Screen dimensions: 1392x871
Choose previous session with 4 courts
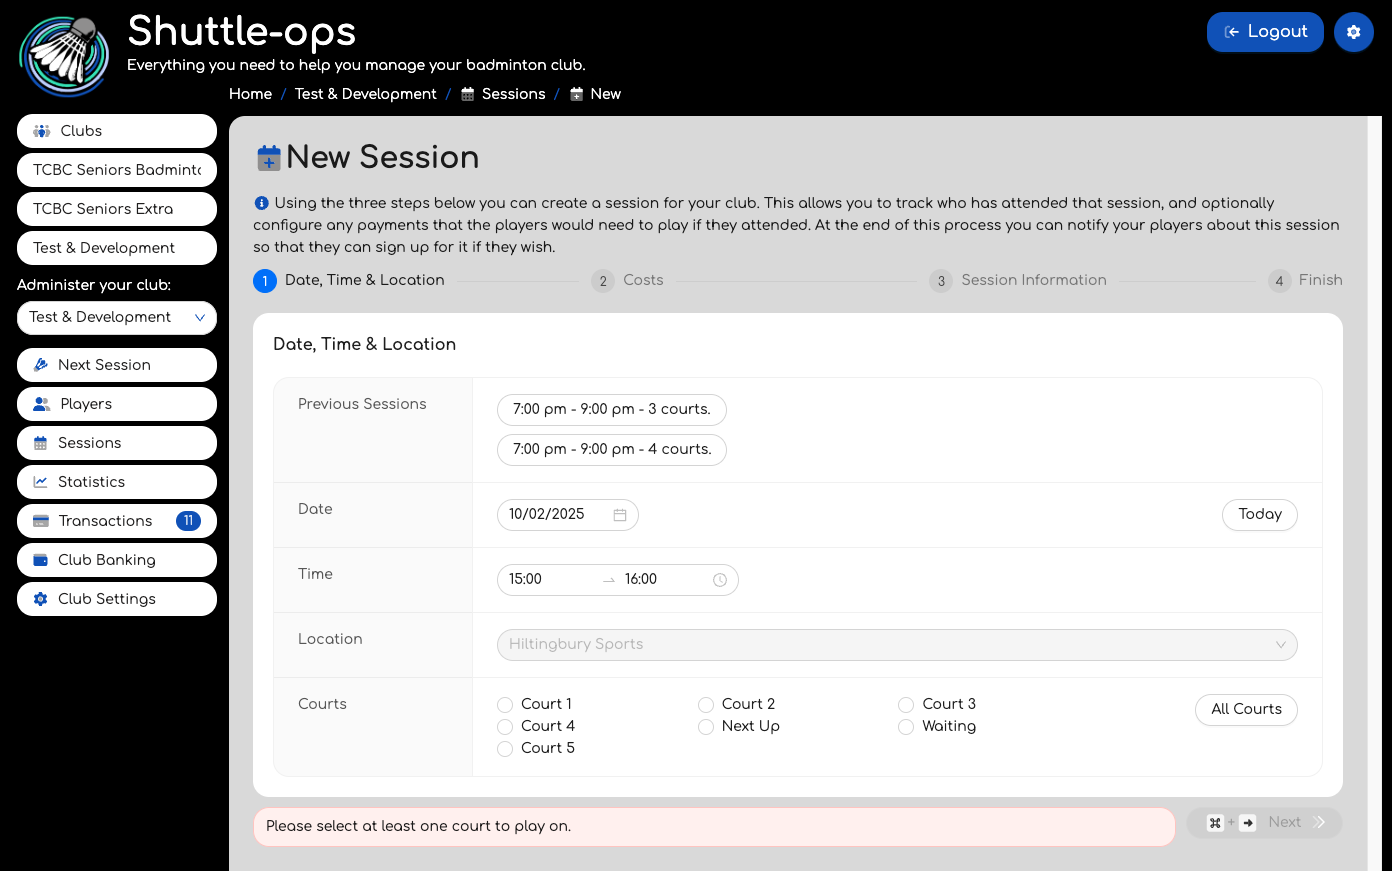tap(611, 450)
